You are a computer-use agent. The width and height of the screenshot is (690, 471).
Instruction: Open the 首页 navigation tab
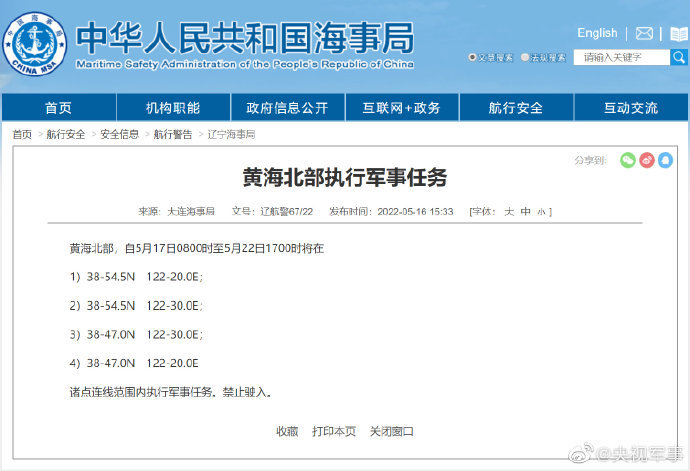(58, 108)
